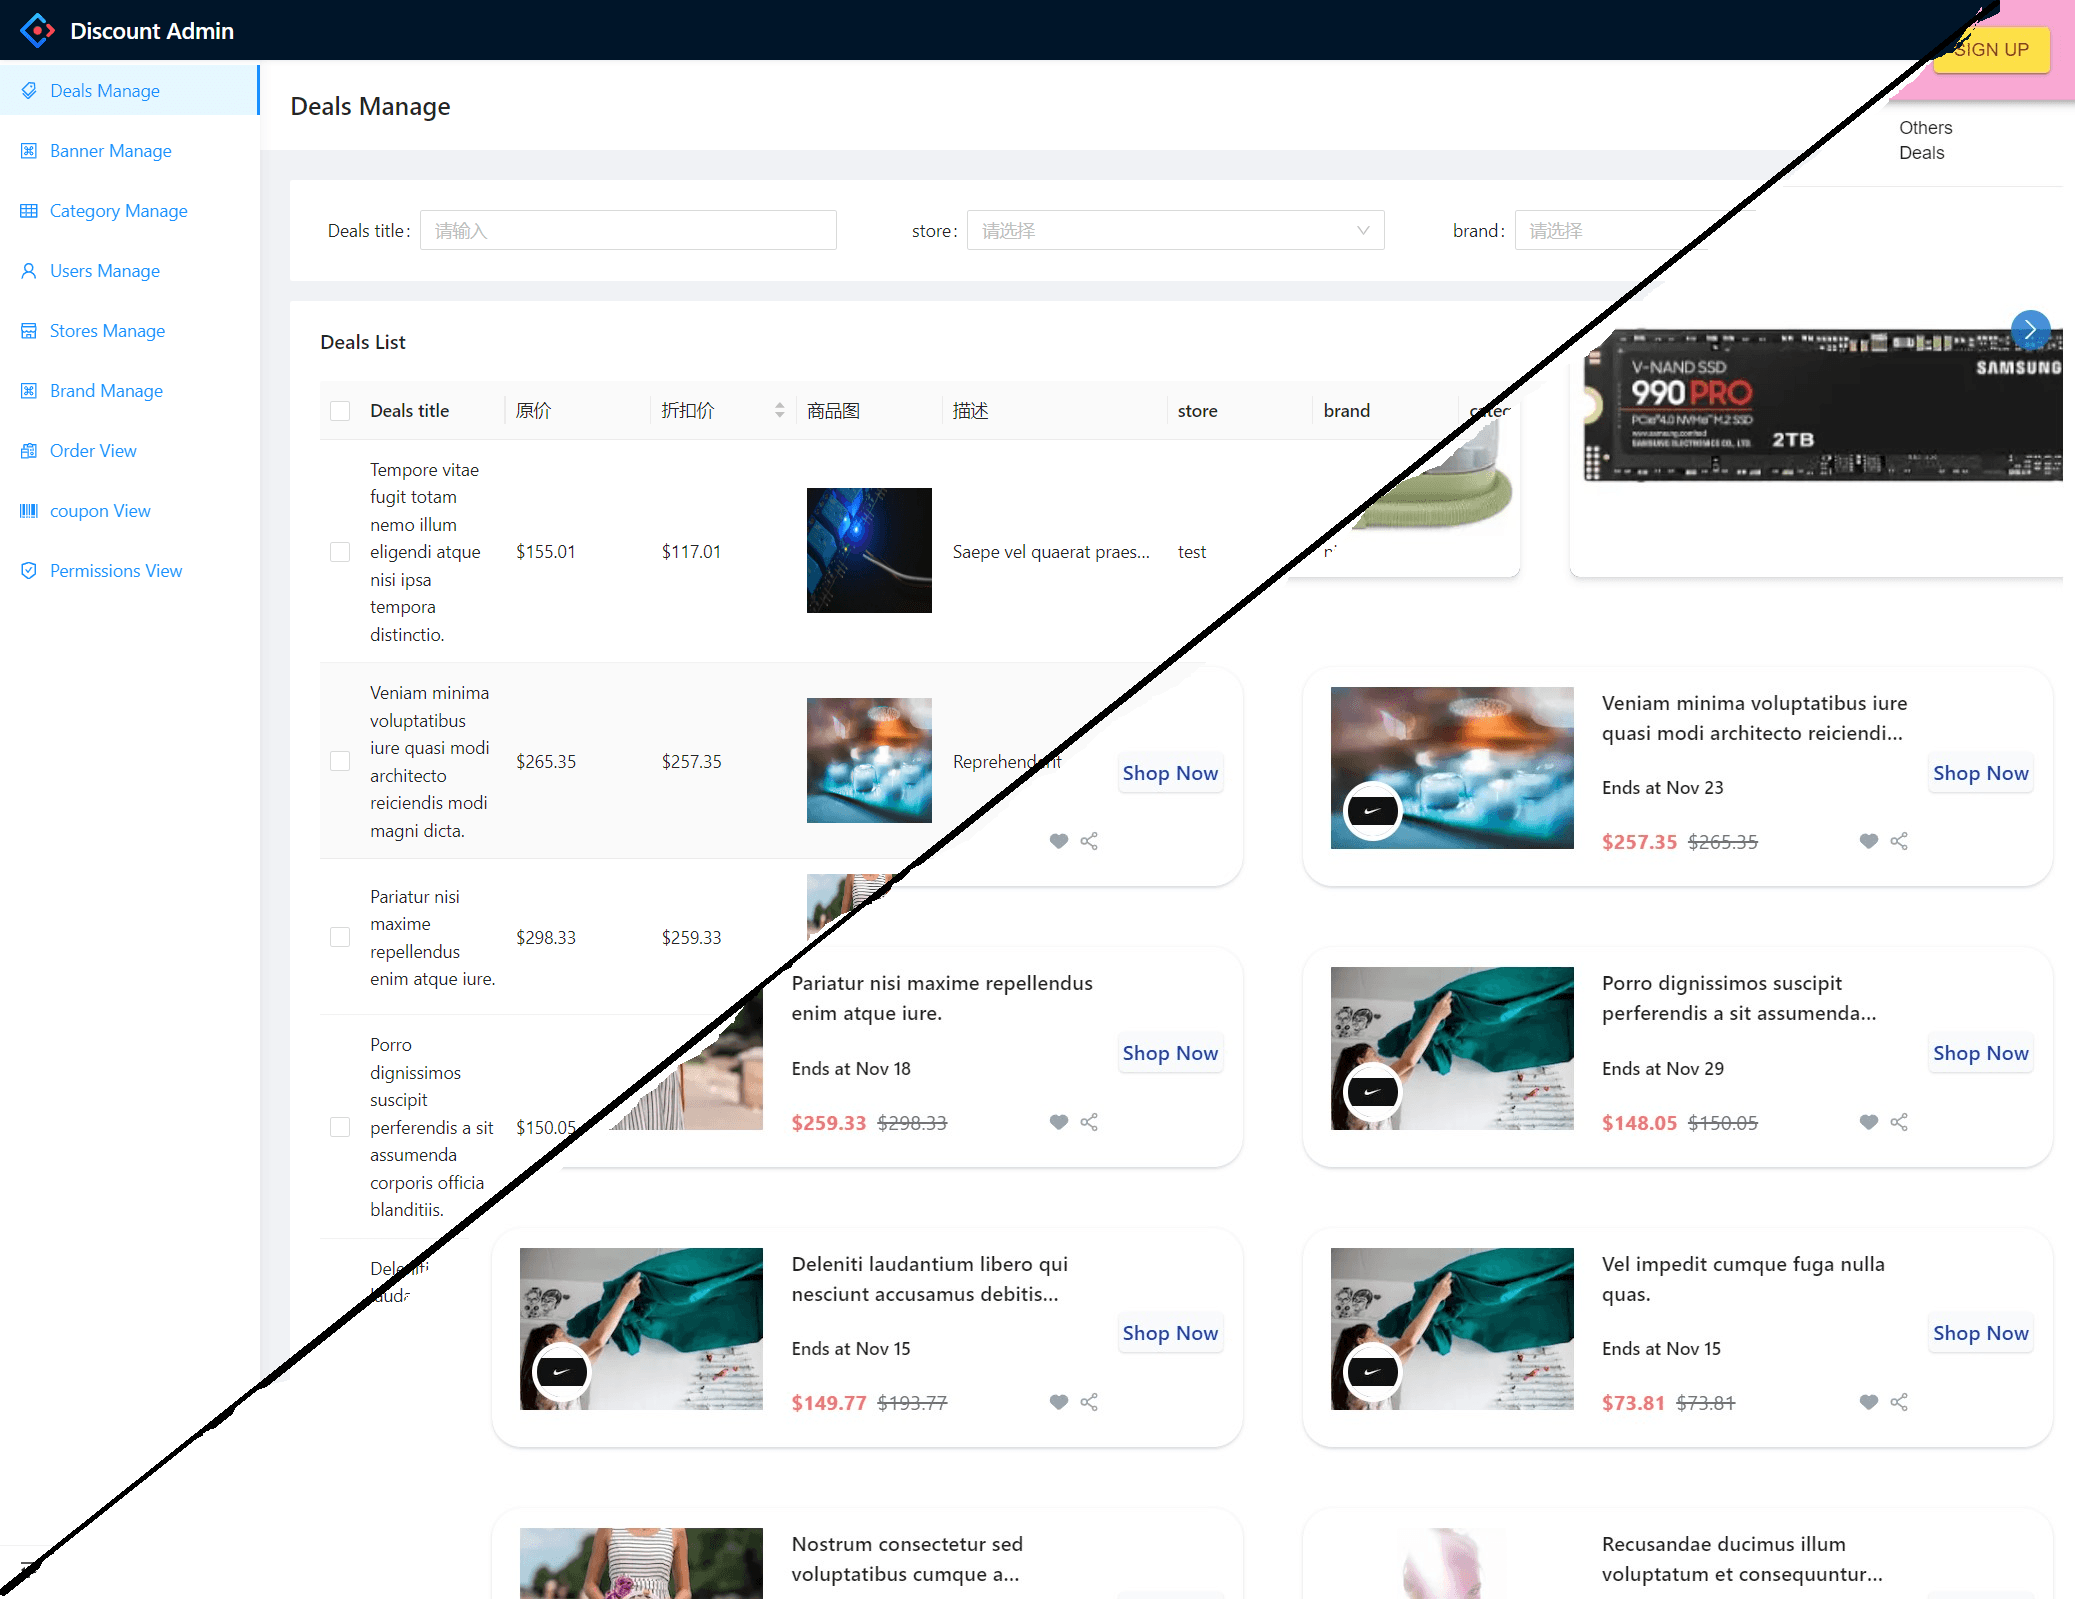Check the Pariatur nisi maxime row checkbox

pos(340,937)
